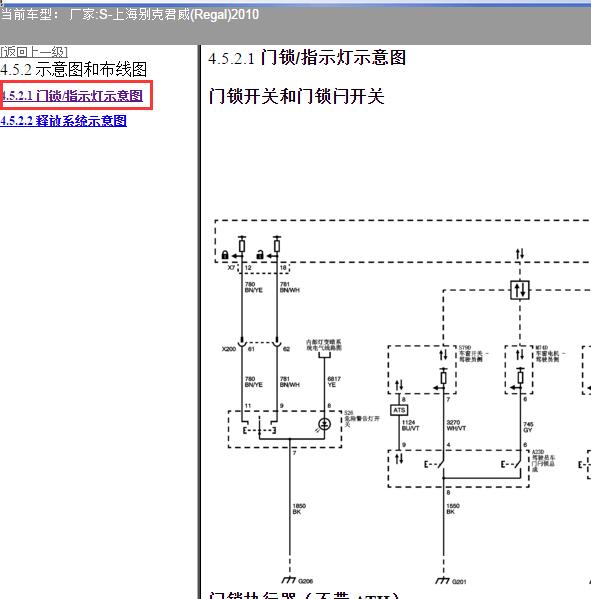591x599 pixels.
Task: Click the 3270 WH/VT wire label
Action: point(456,425)
